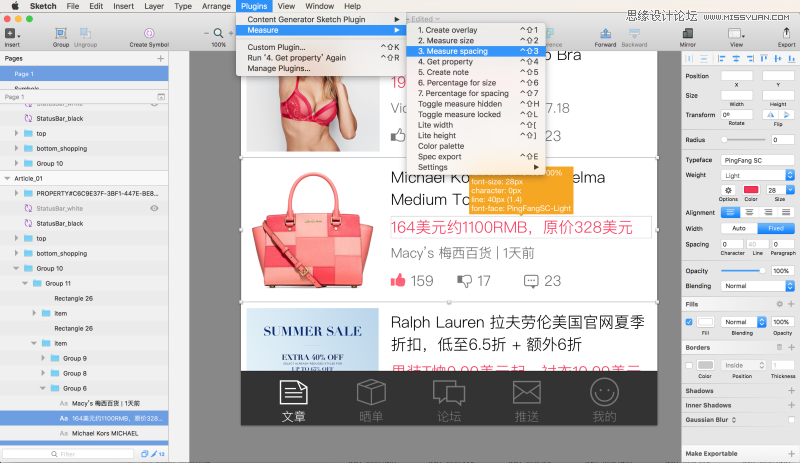Expand the PROPERTY#C6C9E37F layer group
The height and width of the screenshot is (463, 800).
tap(16, 193)
